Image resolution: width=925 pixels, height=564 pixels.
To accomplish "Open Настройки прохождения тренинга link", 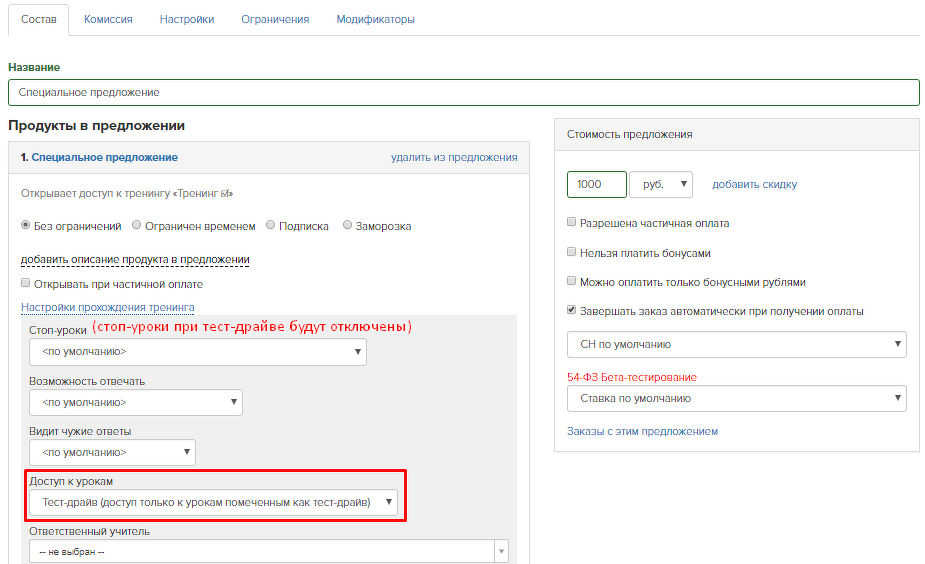I will (107, 307).
